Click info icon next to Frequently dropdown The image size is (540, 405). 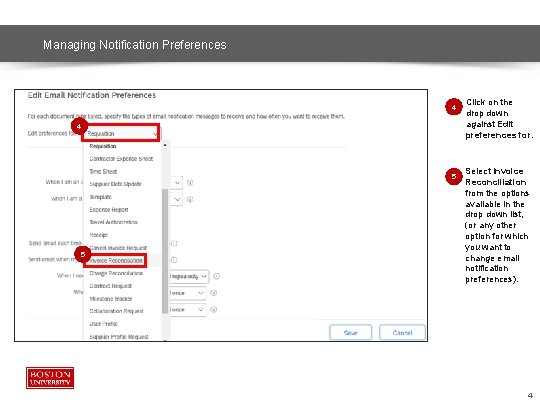pos(216,276)
